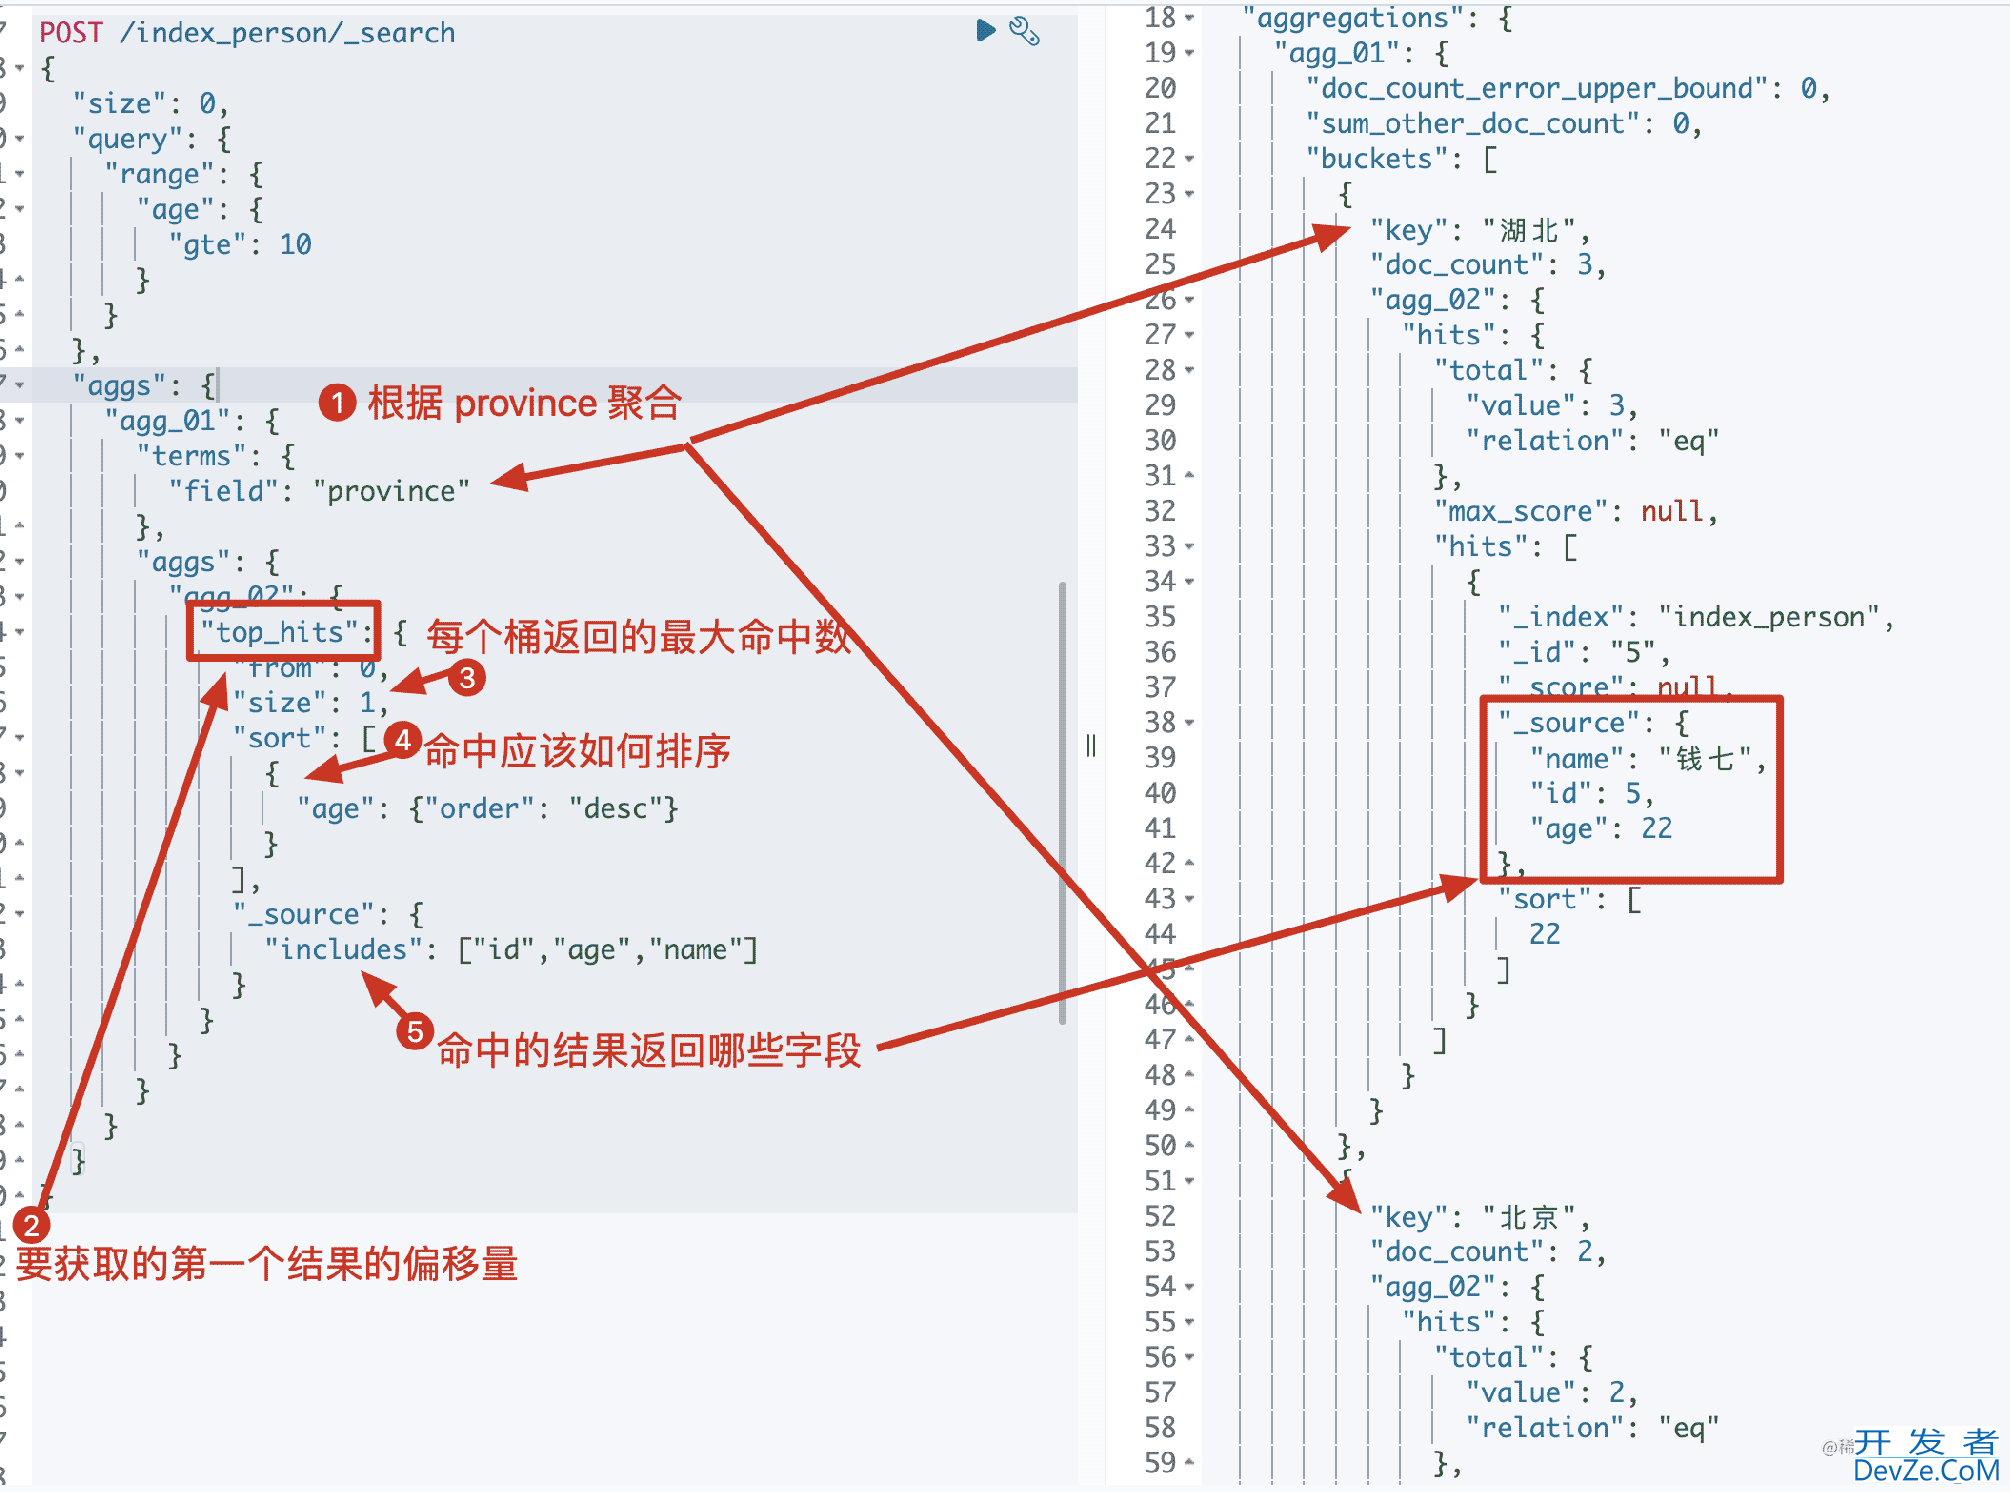Click the "value": 2 line at row 57
The image size is (2010, 1492).
1552,1393
